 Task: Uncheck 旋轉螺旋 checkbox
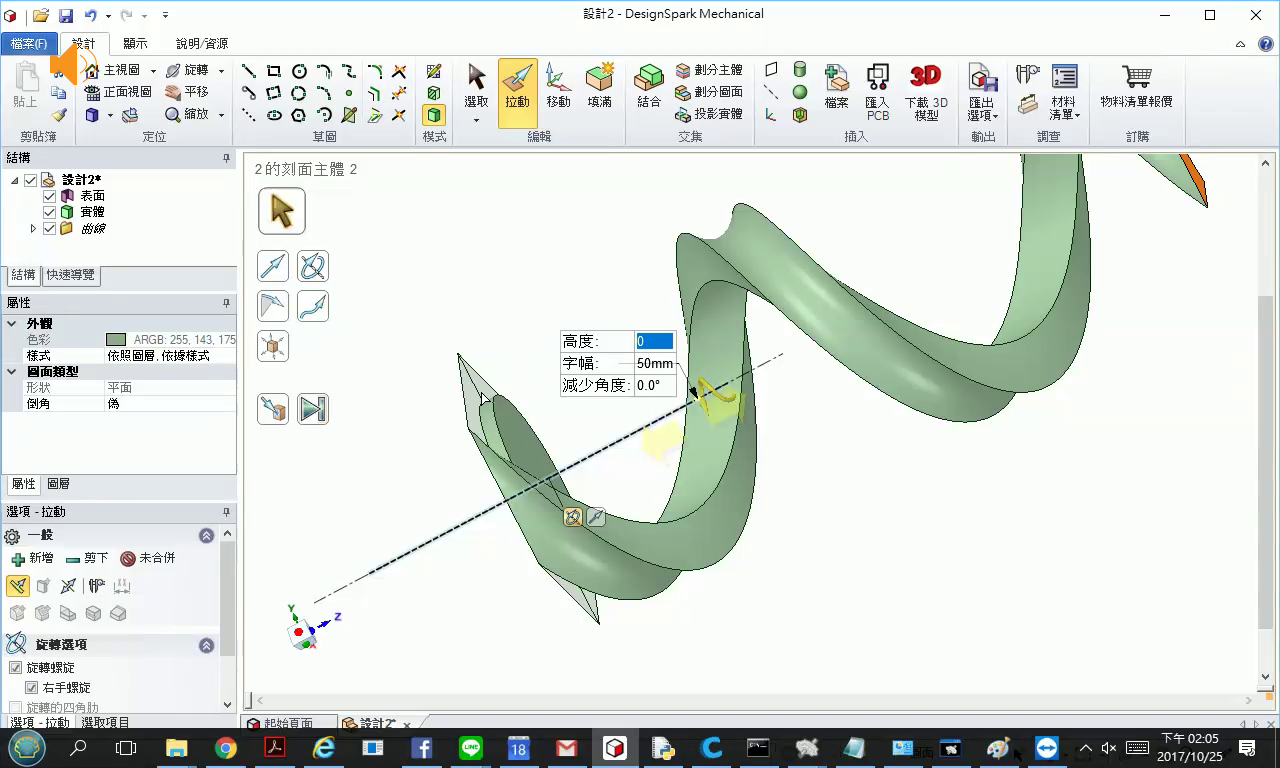click(x=15, y=668)
